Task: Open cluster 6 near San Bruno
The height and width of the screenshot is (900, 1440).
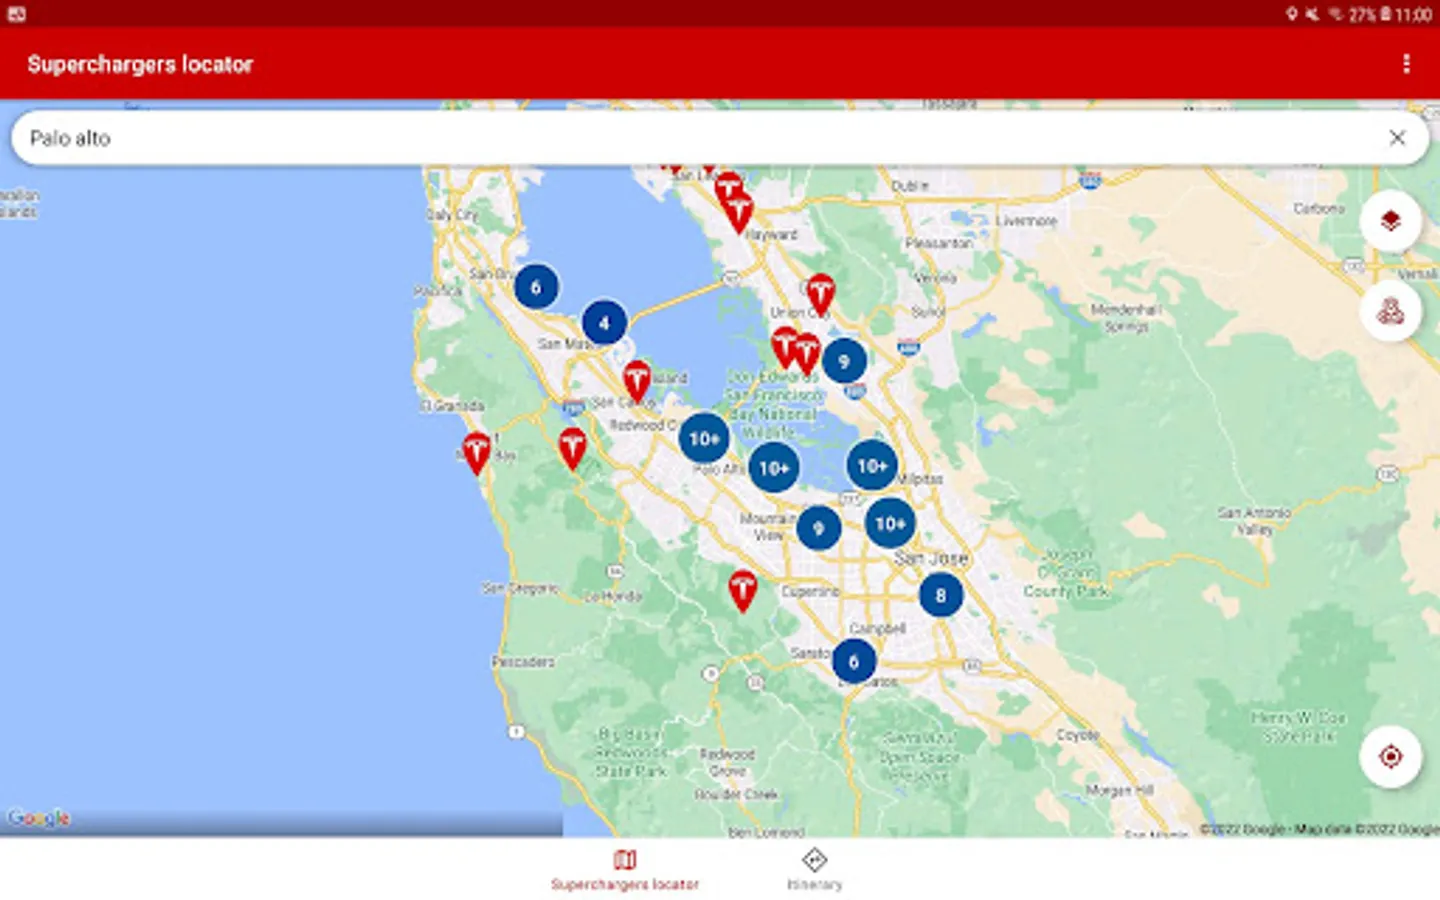Action: (536, 287)
